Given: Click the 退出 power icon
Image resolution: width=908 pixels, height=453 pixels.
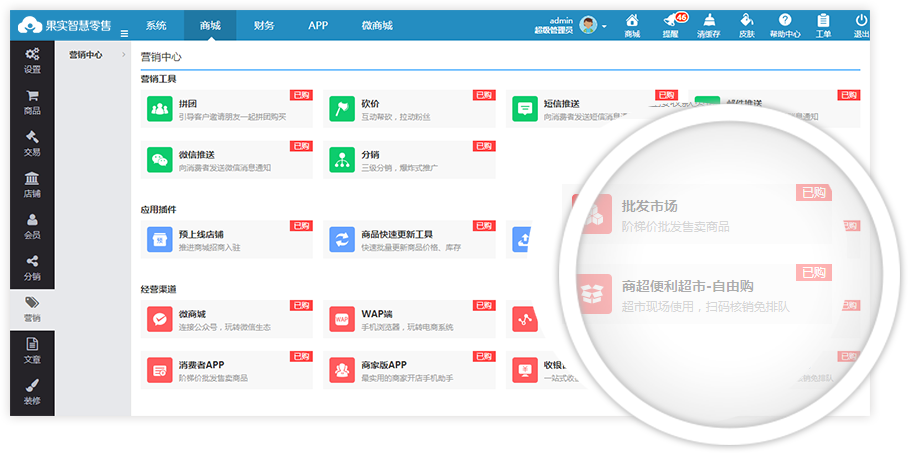Looking at the screenshot, I should (x=862, y=26).
